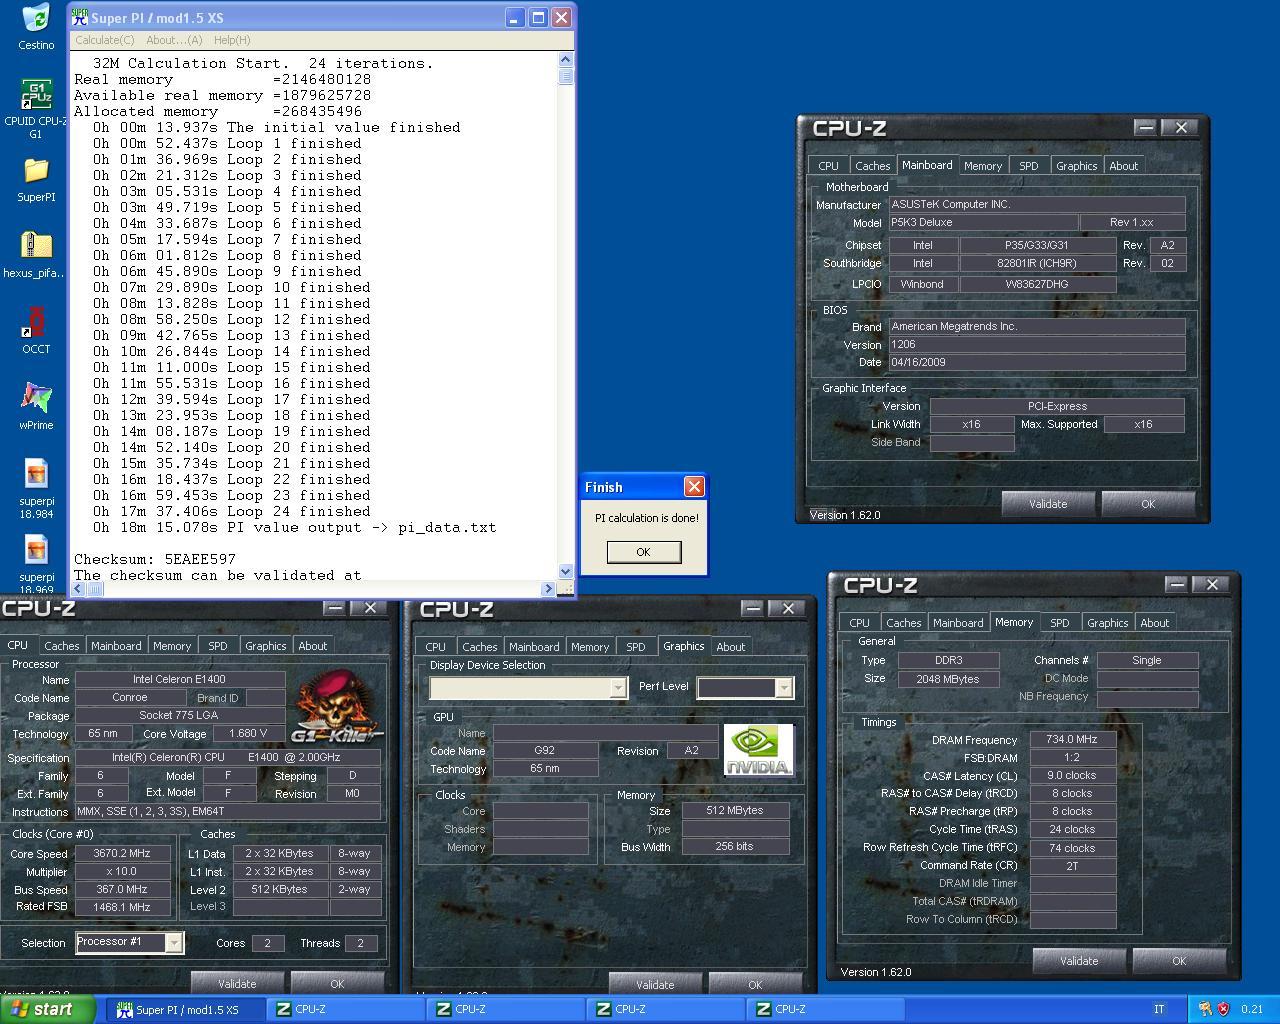Select the CPU tab in Memory CPU-Z window

tap(859, 623)
